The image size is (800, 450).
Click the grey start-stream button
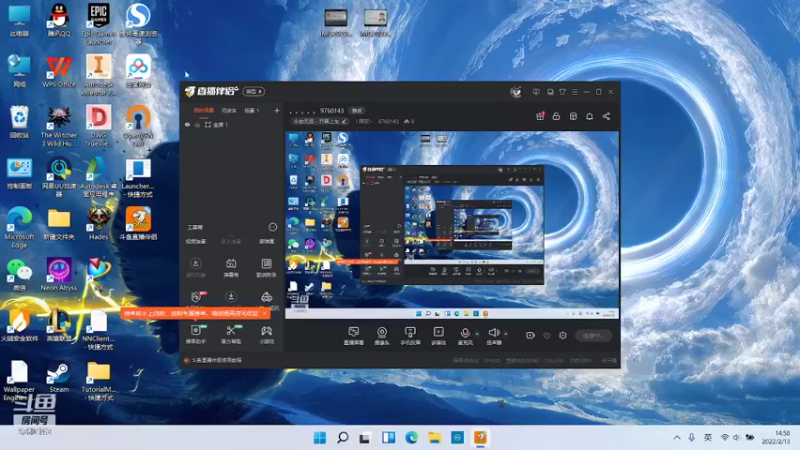[x=594, y=335]
